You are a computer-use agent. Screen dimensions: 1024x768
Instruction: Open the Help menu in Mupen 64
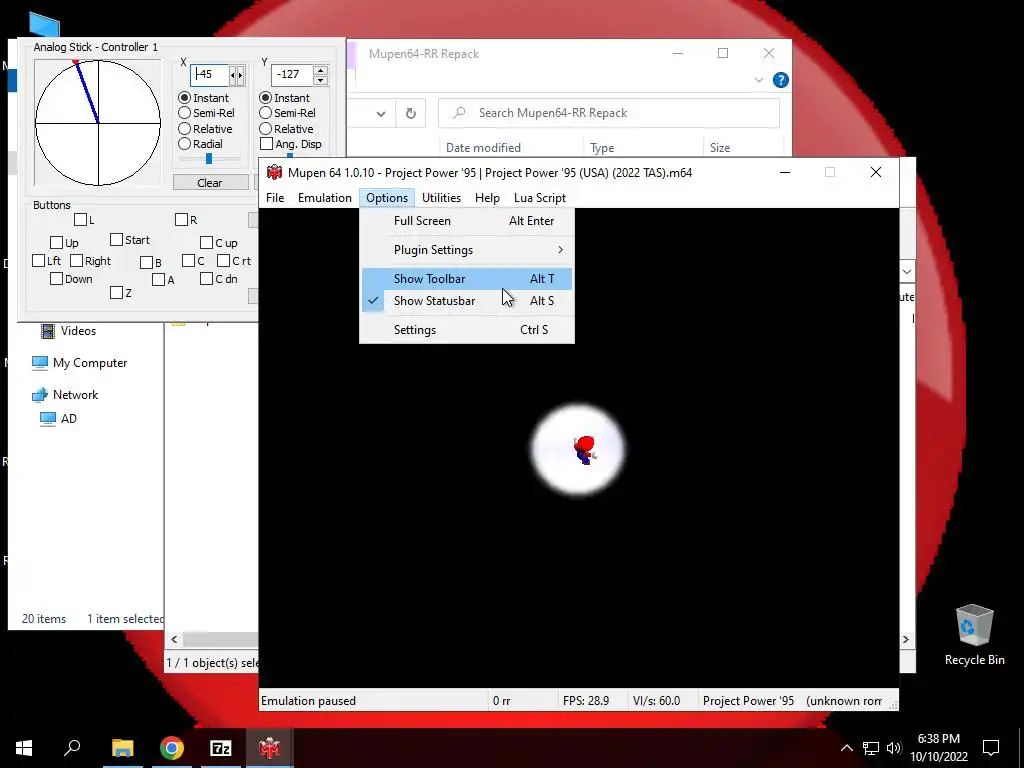[x=487, y=197]
